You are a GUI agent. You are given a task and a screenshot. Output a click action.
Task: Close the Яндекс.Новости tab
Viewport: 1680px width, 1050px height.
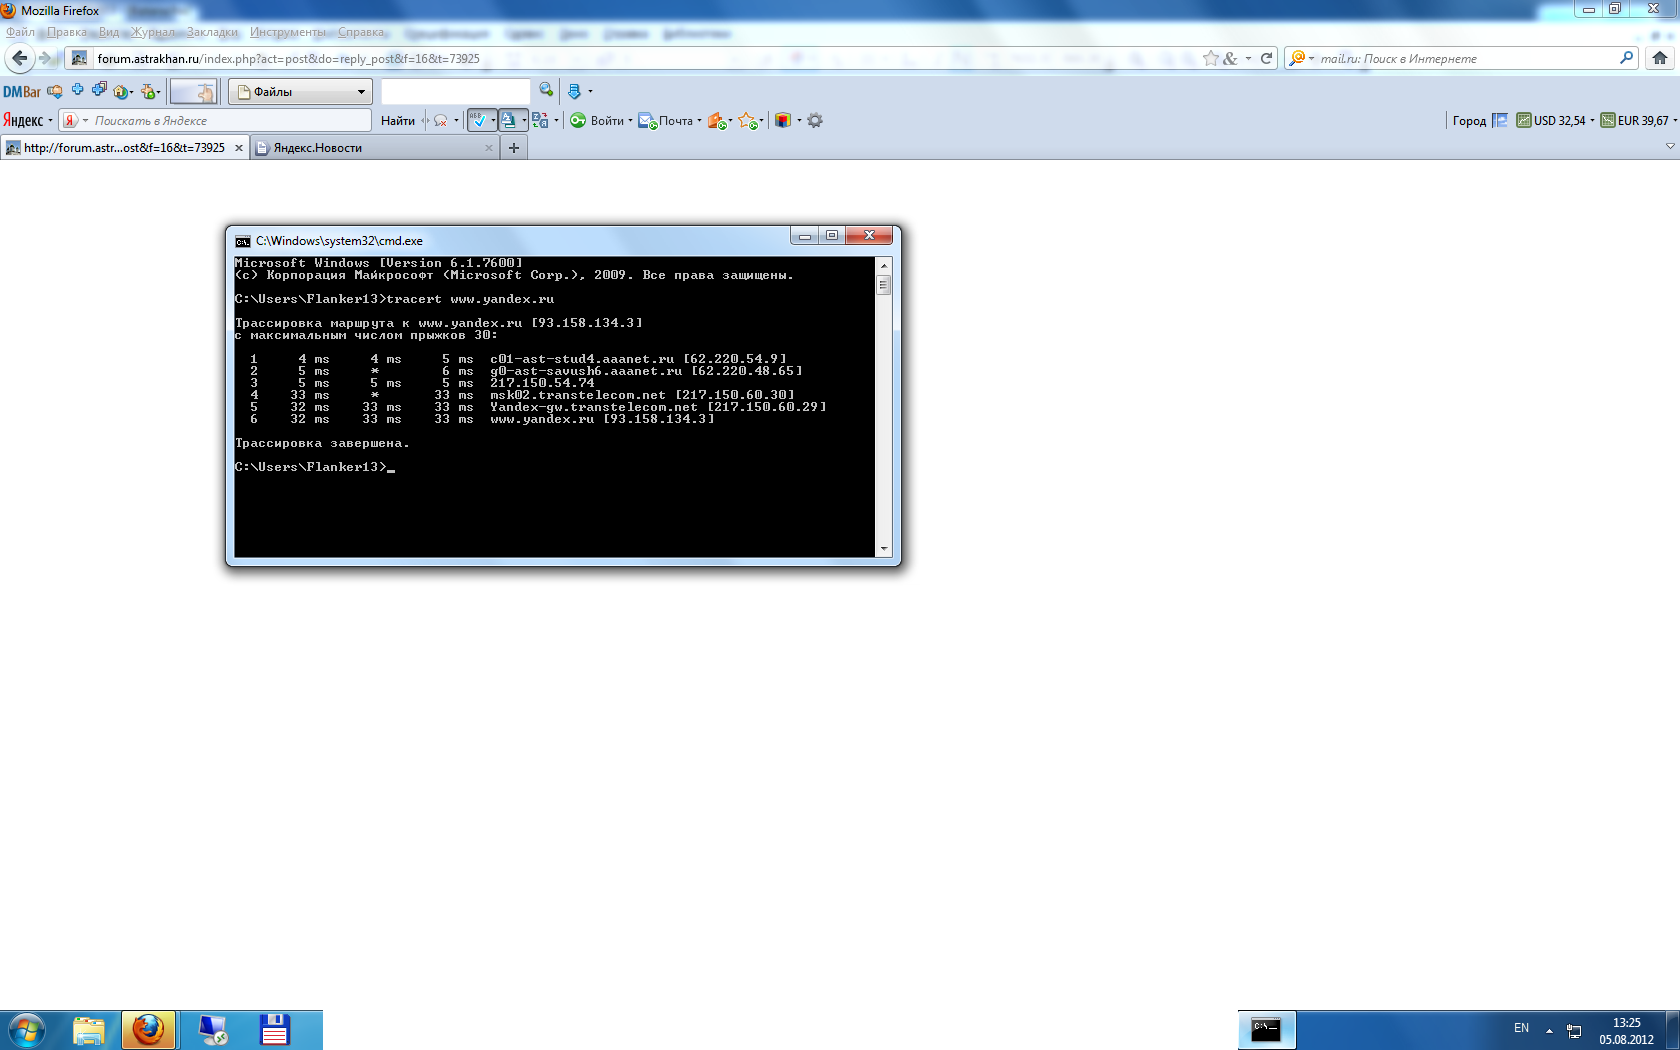pos(489,148)
